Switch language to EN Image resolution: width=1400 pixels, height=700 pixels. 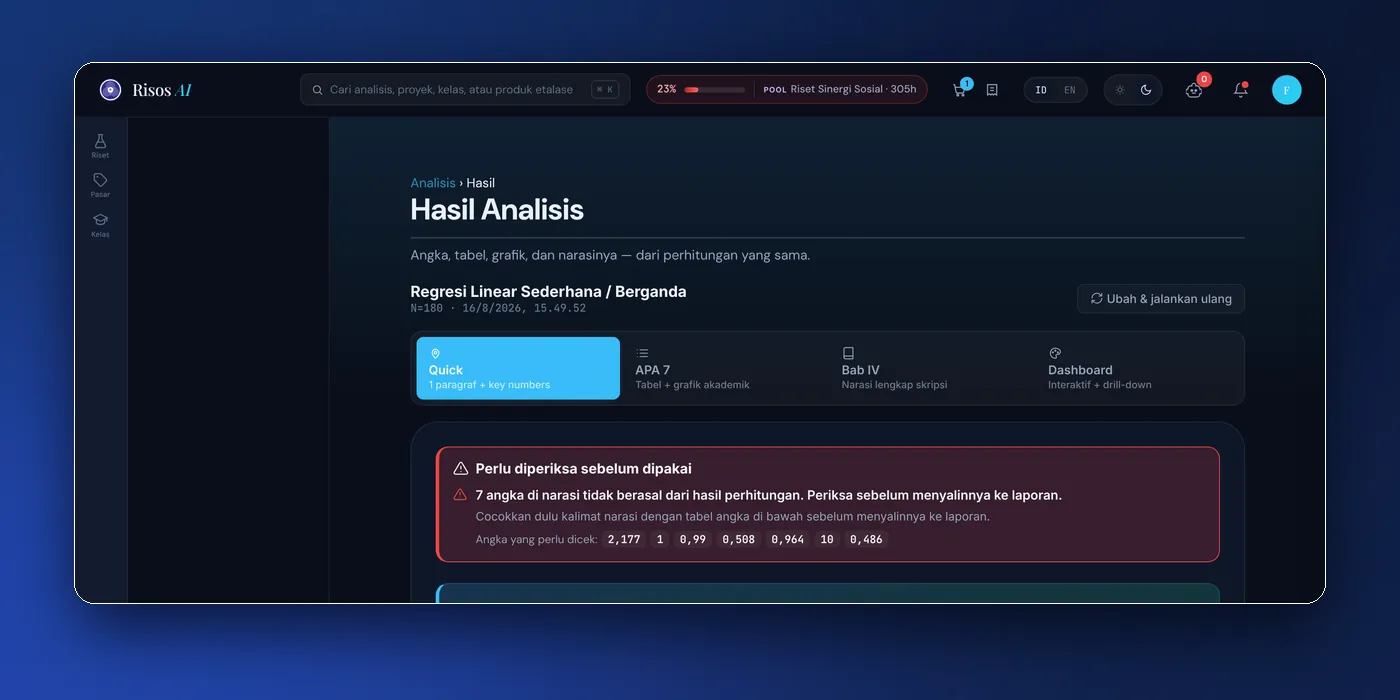pos(1070,90)
